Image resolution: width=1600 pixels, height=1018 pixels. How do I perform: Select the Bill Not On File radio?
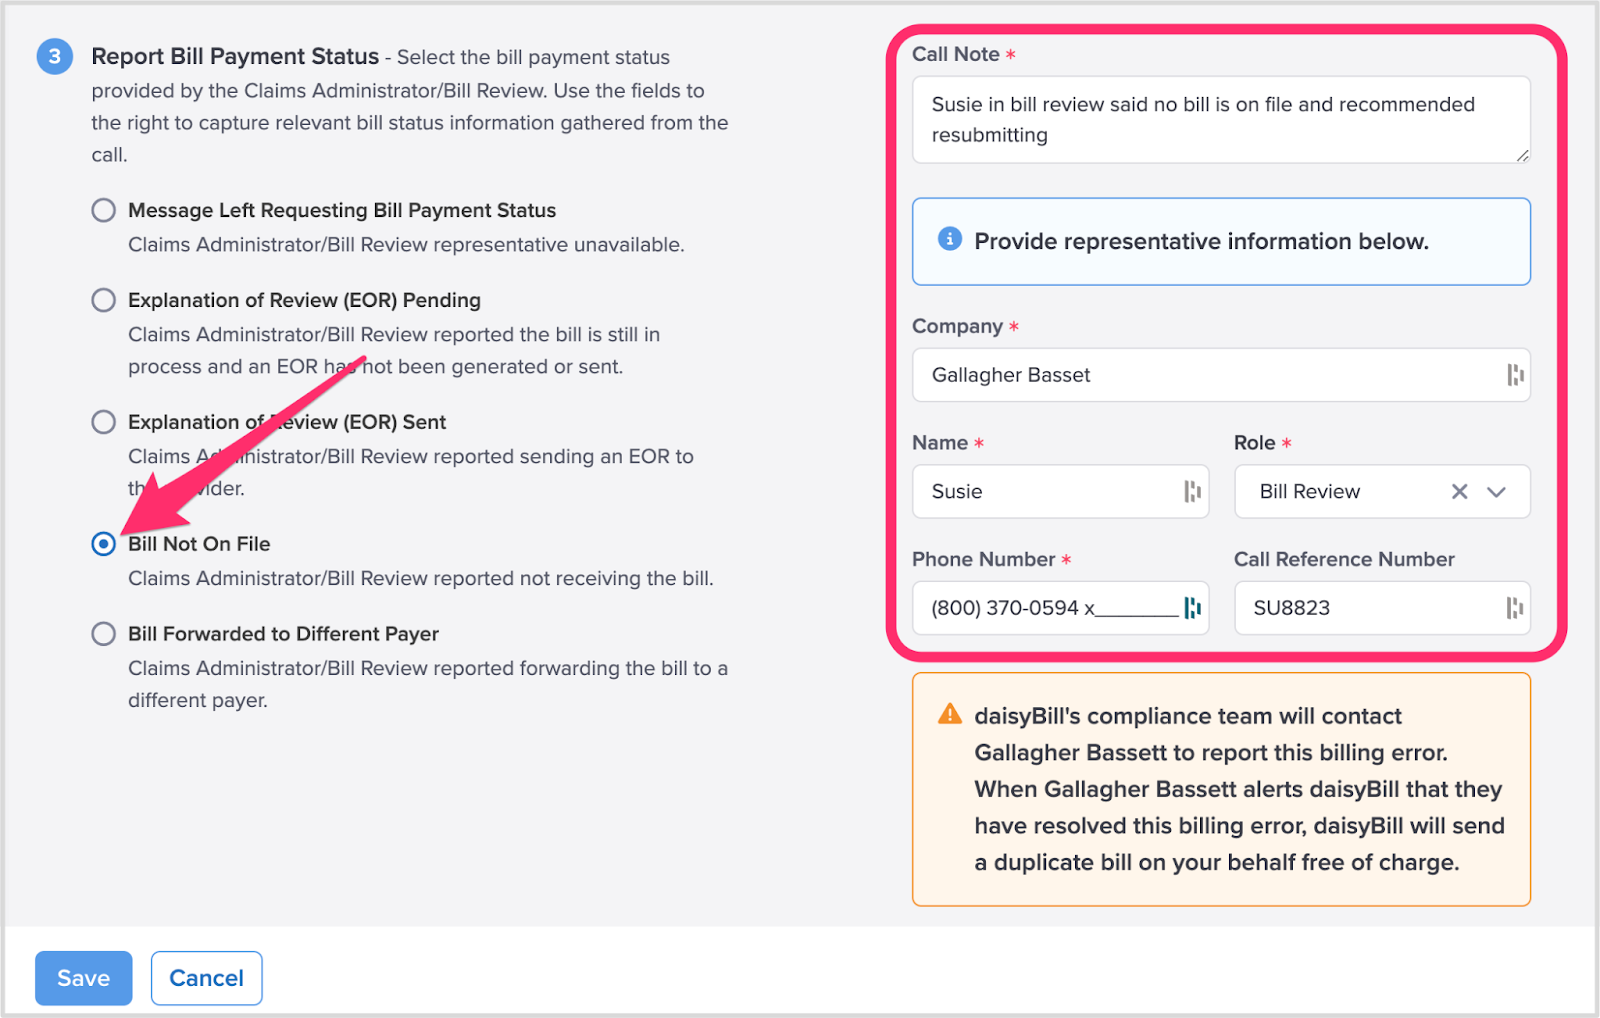click(x=103, y=544)
